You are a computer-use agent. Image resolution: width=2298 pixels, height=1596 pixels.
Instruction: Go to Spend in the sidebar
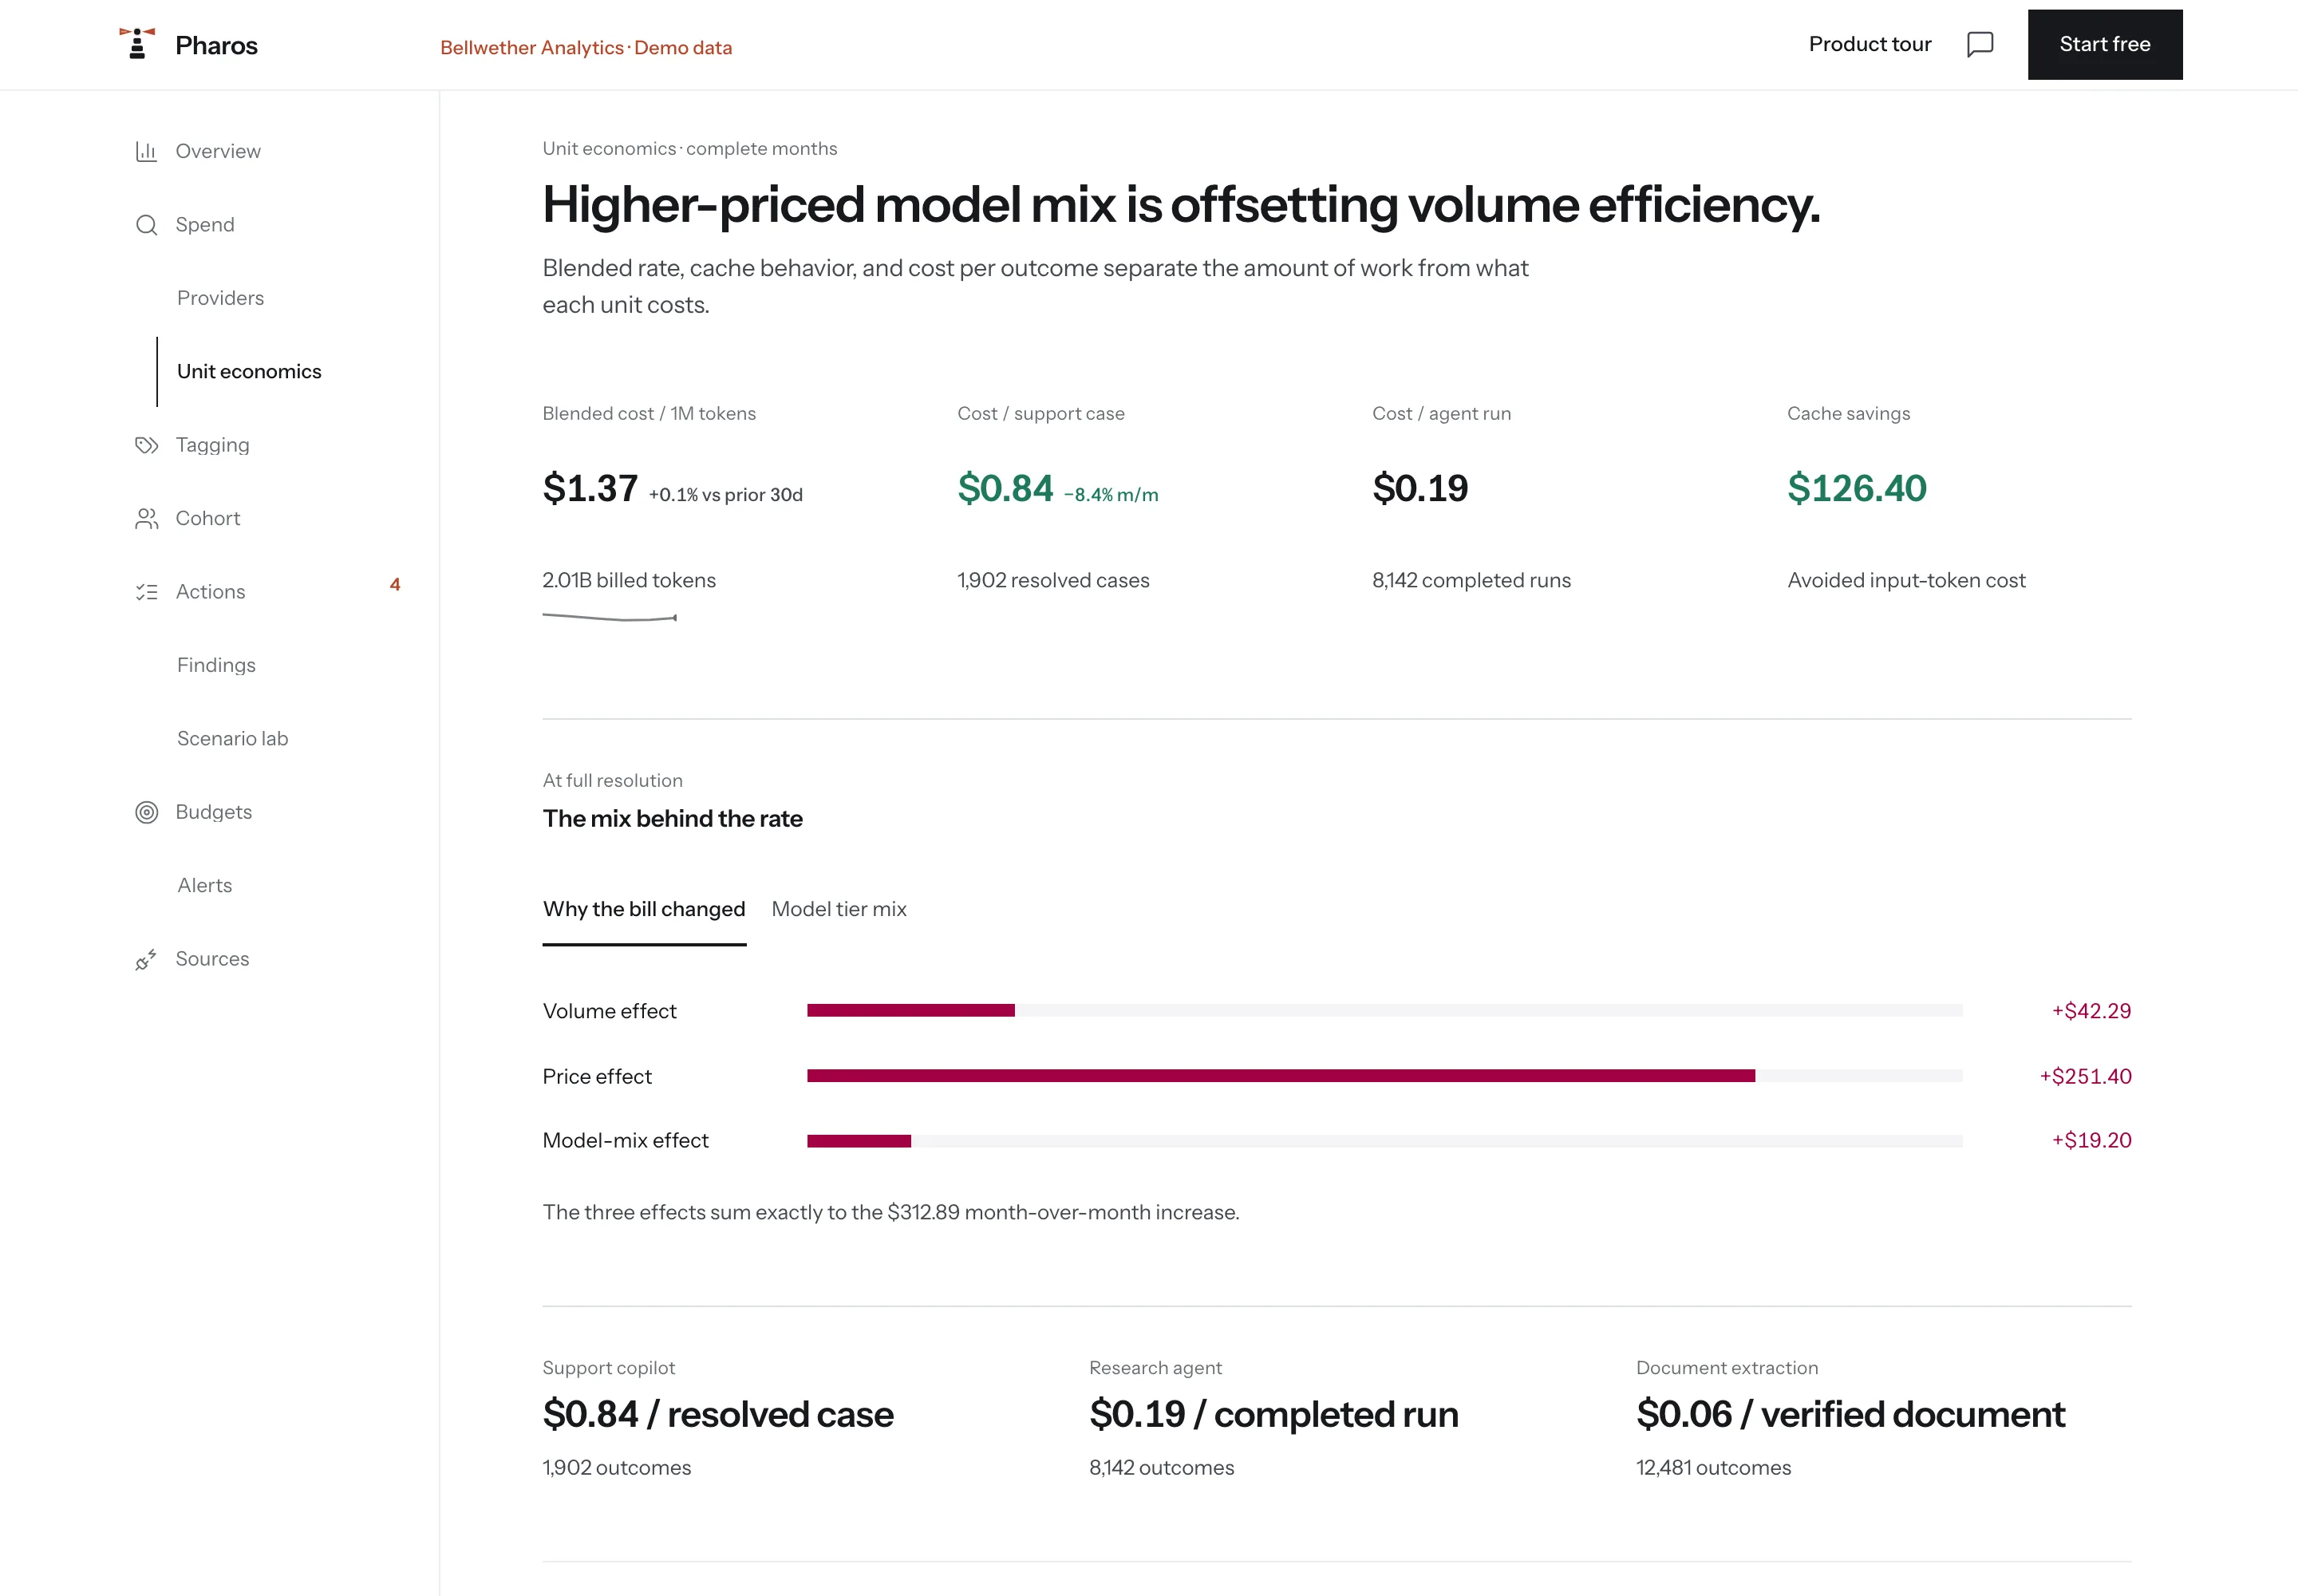pyautogui.click(x=205, y=225)
